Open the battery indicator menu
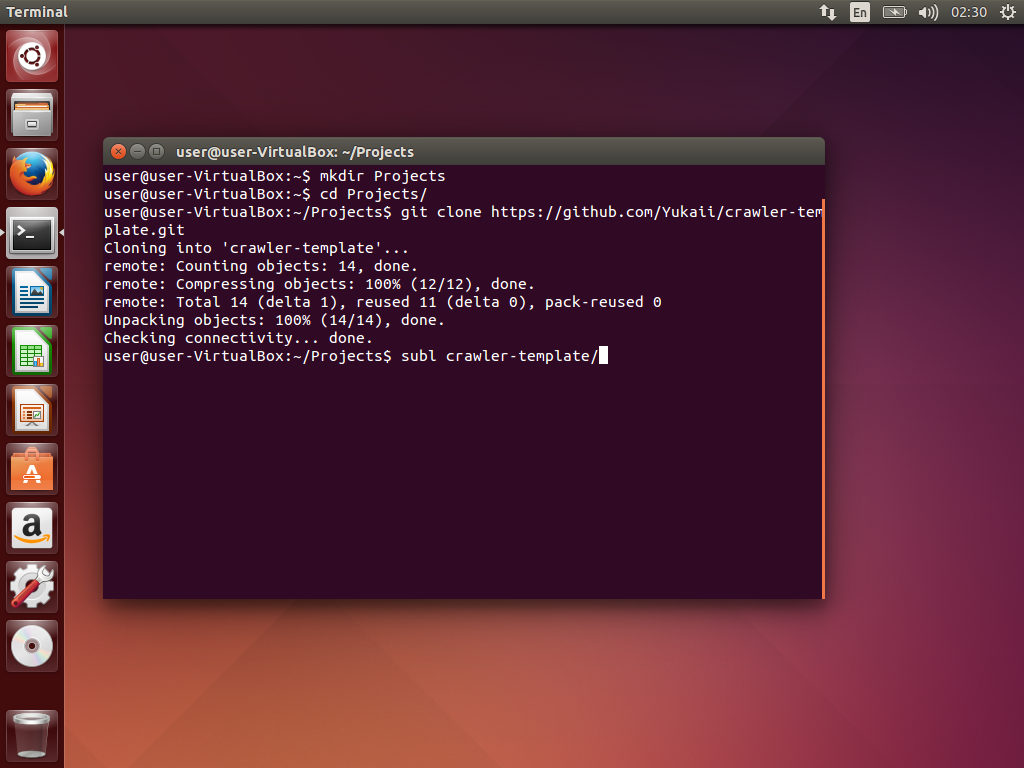 coord(895,12)
